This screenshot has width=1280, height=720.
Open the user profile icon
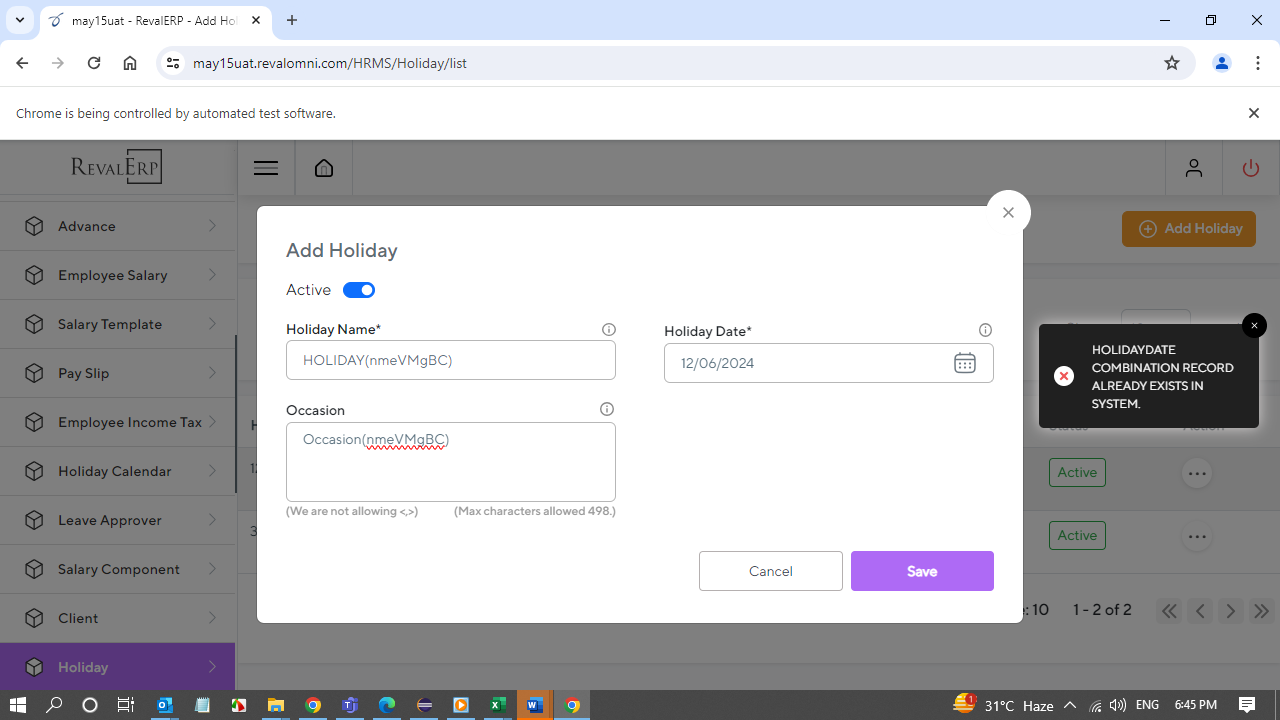[1193, 168]
